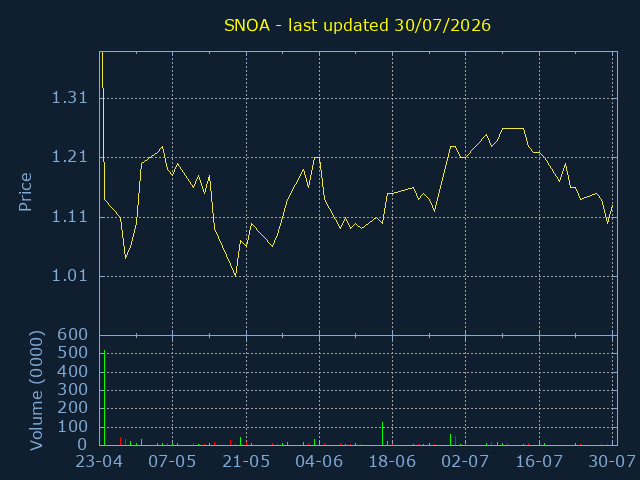Click the 16-07 date label
Viewport: 640px width, 480px height.
click(x=539, y=462)
